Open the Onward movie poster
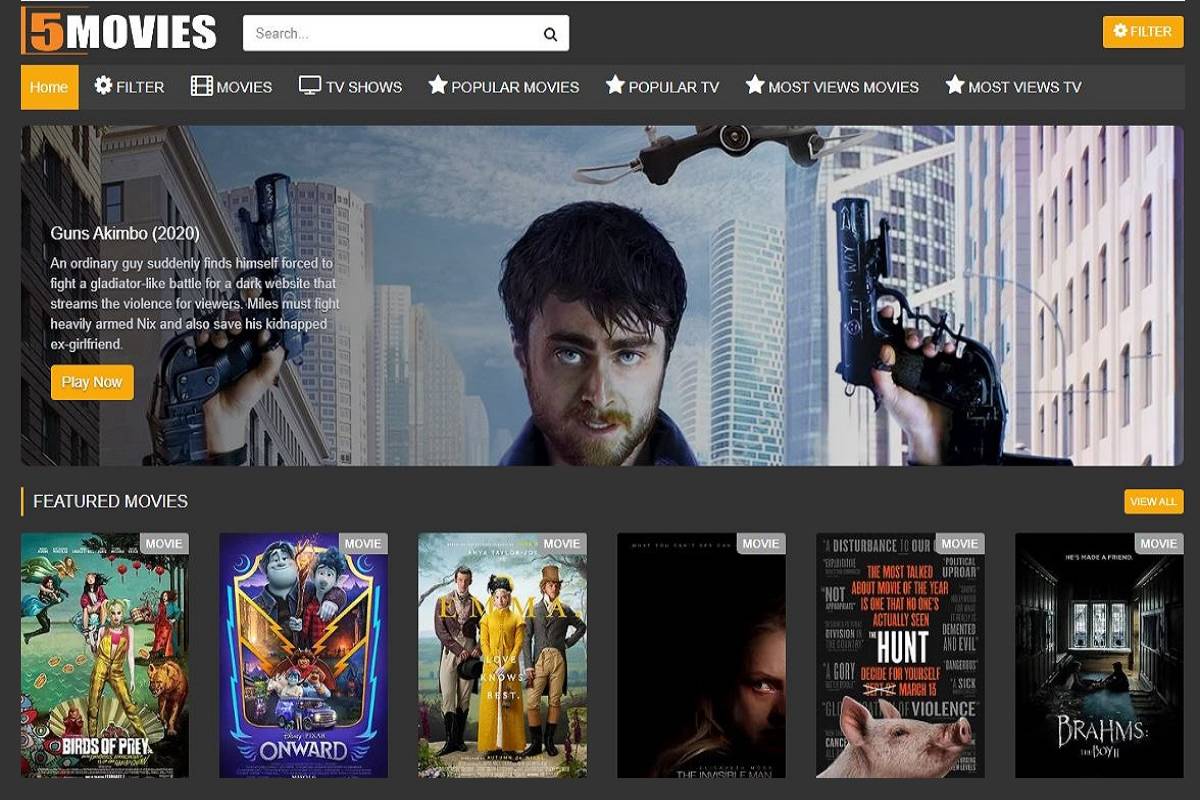The image size is (1200, 800). click(x=304, y=655)
